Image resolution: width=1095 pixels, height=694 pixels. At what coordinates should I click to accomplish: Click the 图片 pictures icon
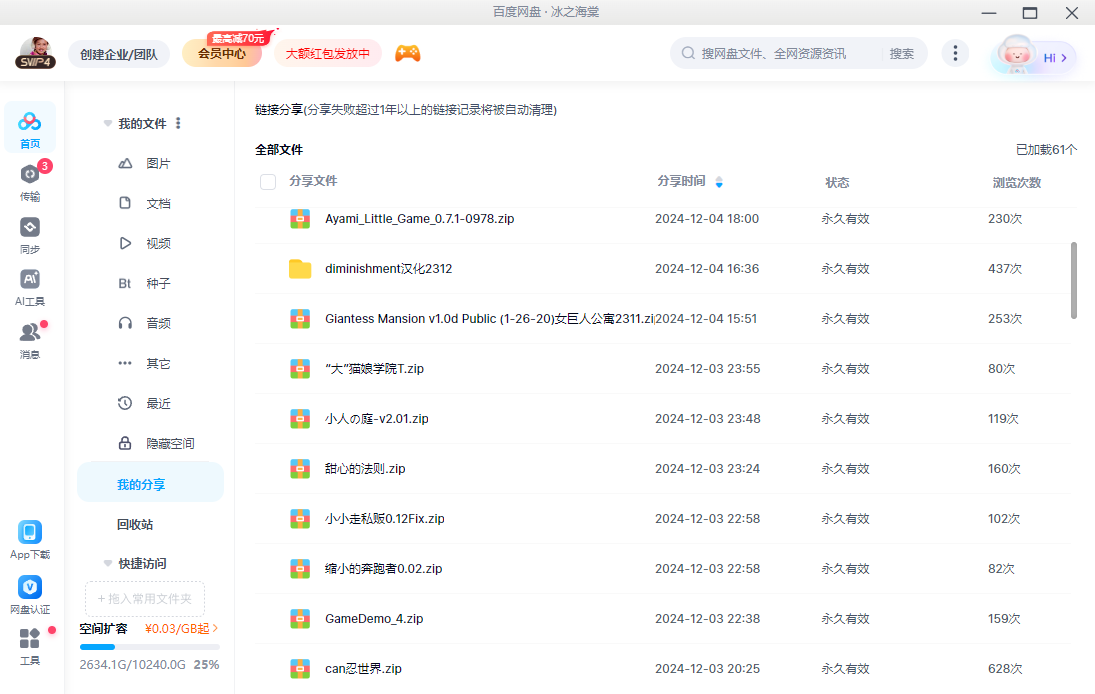pyautogui.click(x=125, y=163)
